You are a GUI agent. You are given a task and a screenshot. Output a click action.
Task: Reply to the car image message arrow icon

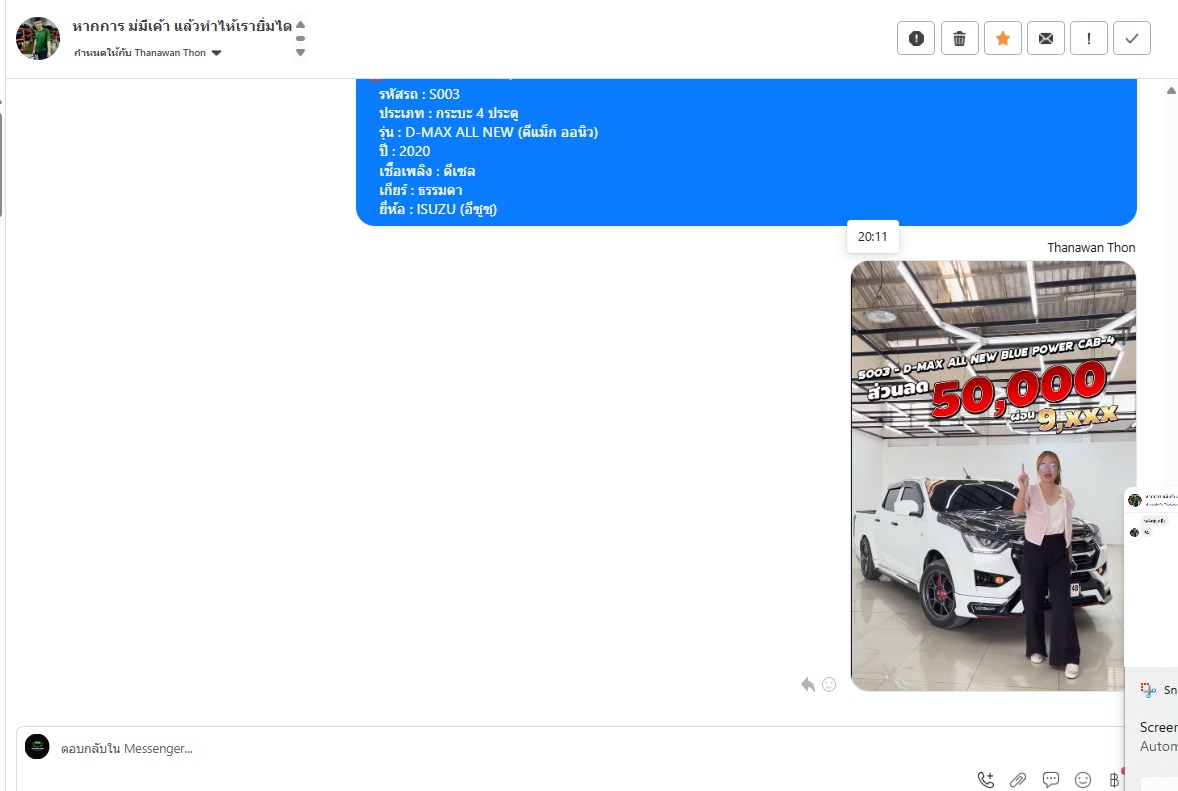click(x=808, y=684)
